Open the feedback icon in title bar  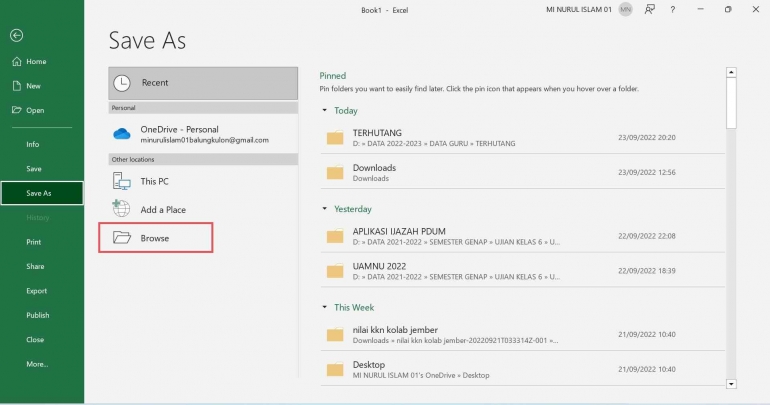(x=649, y=9)
